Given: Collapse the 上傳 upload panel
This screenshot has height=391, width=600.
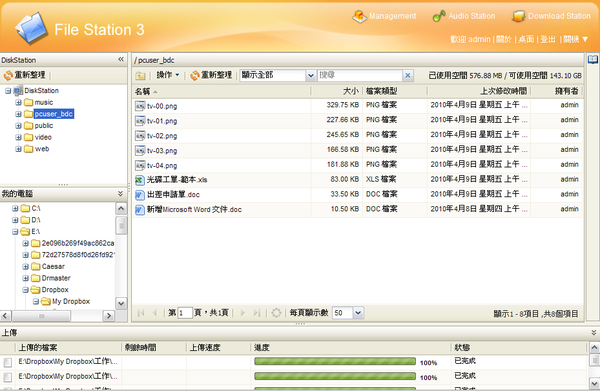Looking at the screenshot, I should point(593,332).
